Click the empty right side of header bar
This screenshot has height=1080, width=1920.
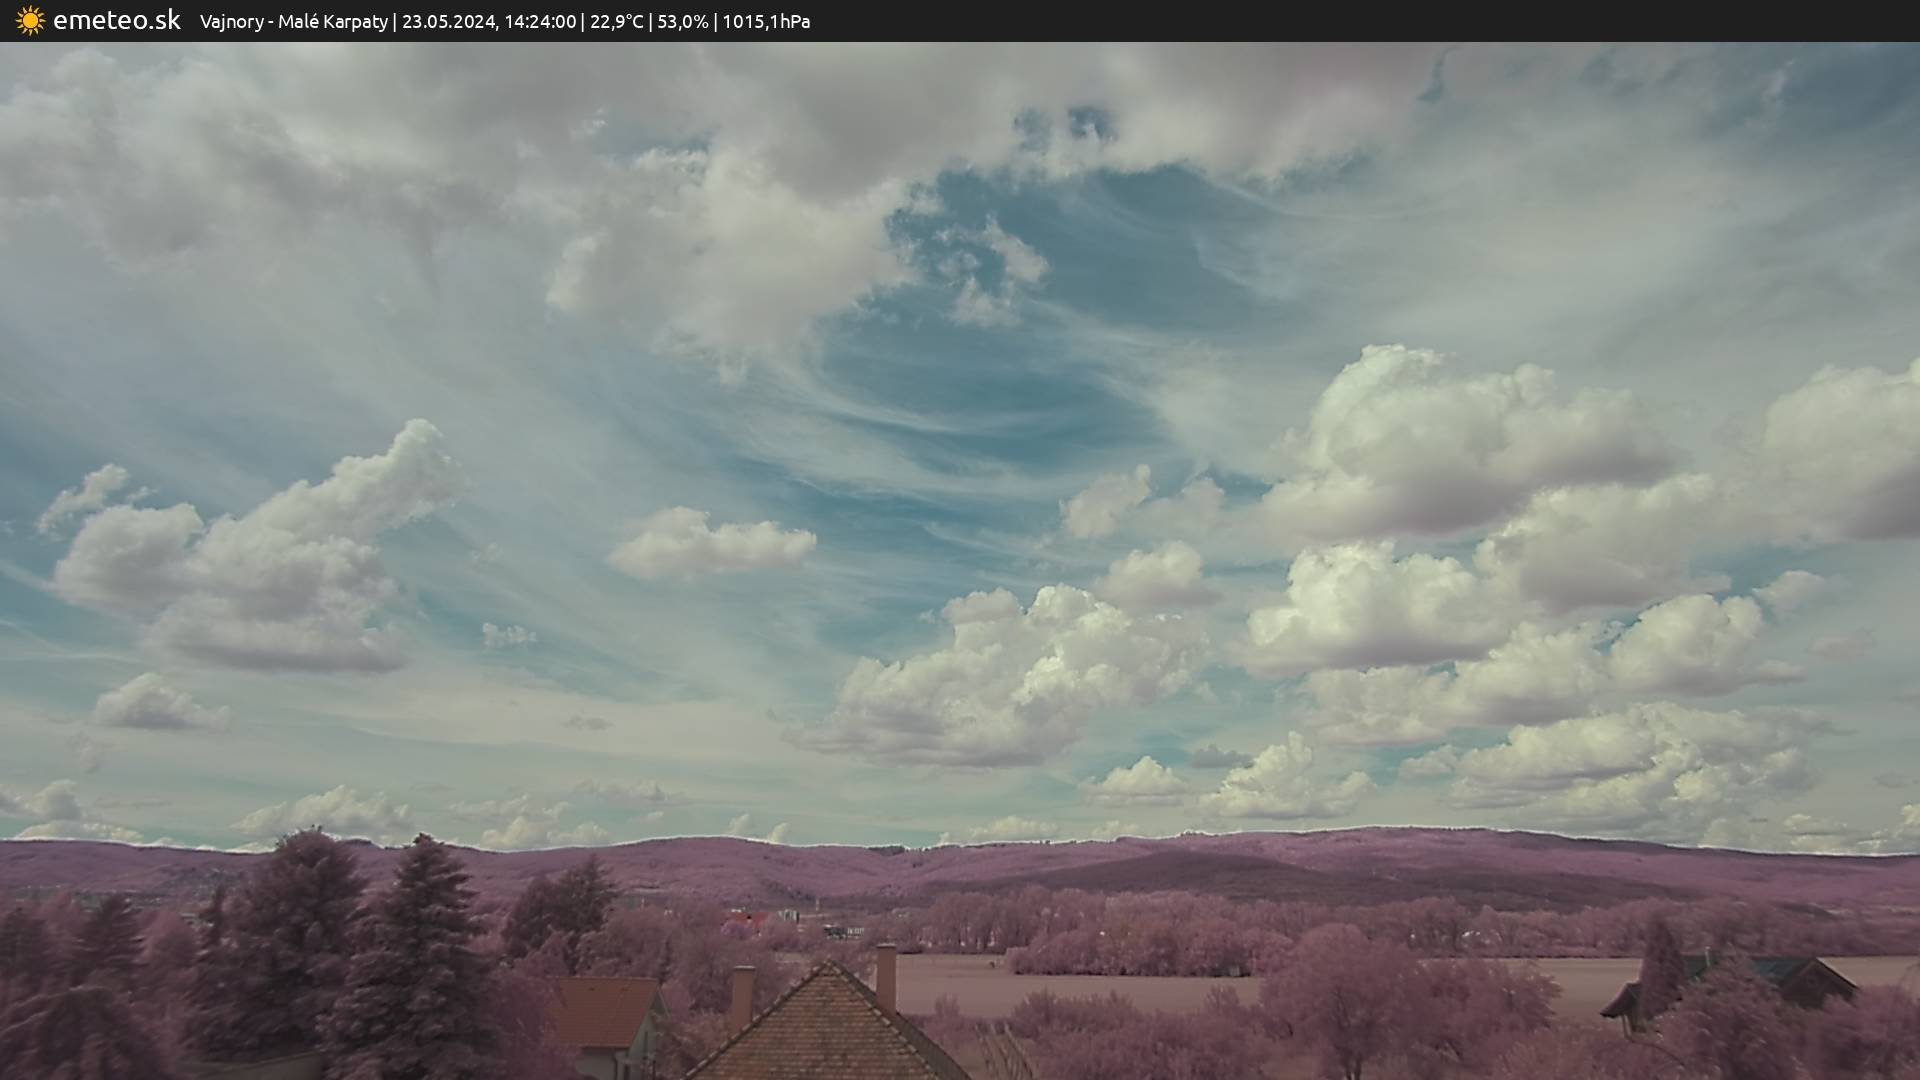1400,21
